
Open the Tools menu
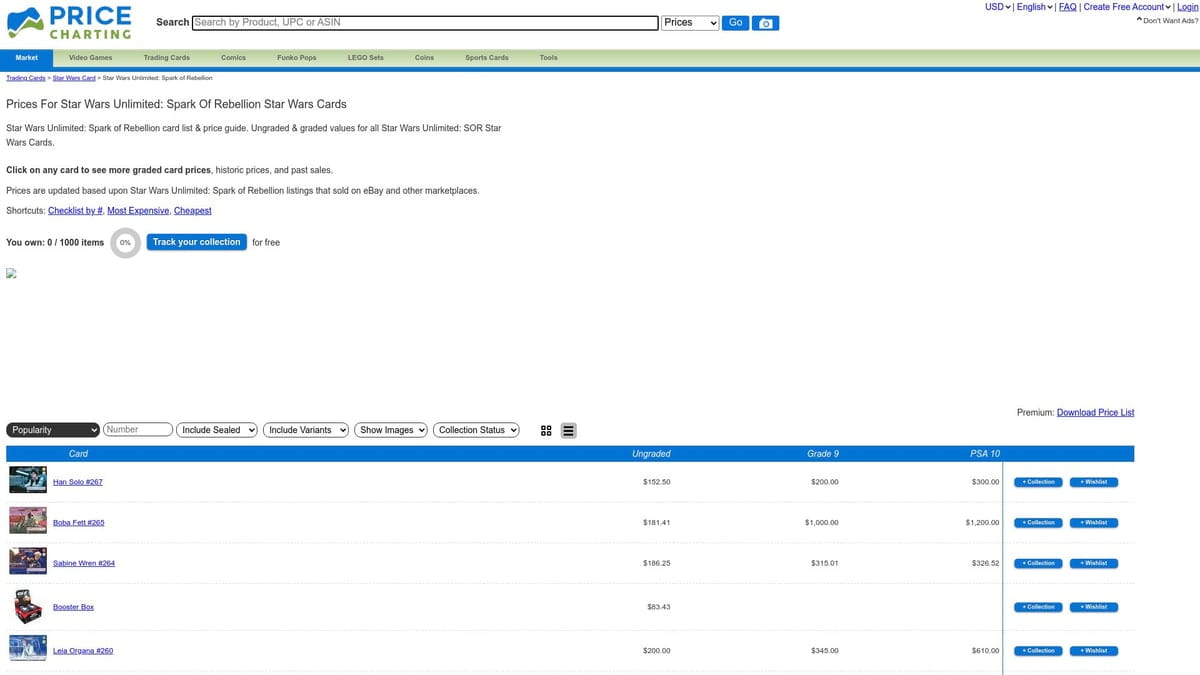tap(548, 58)
